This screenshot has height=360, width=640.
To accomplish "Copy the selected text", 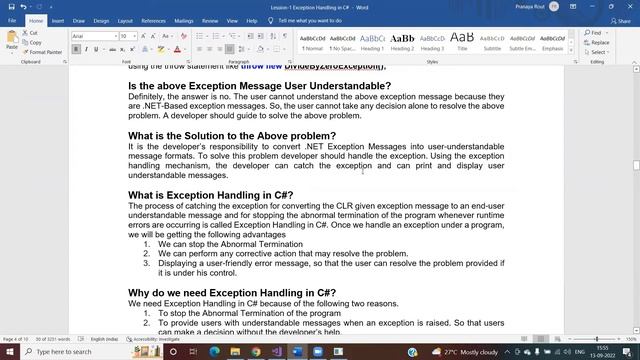I will [32, 42].
